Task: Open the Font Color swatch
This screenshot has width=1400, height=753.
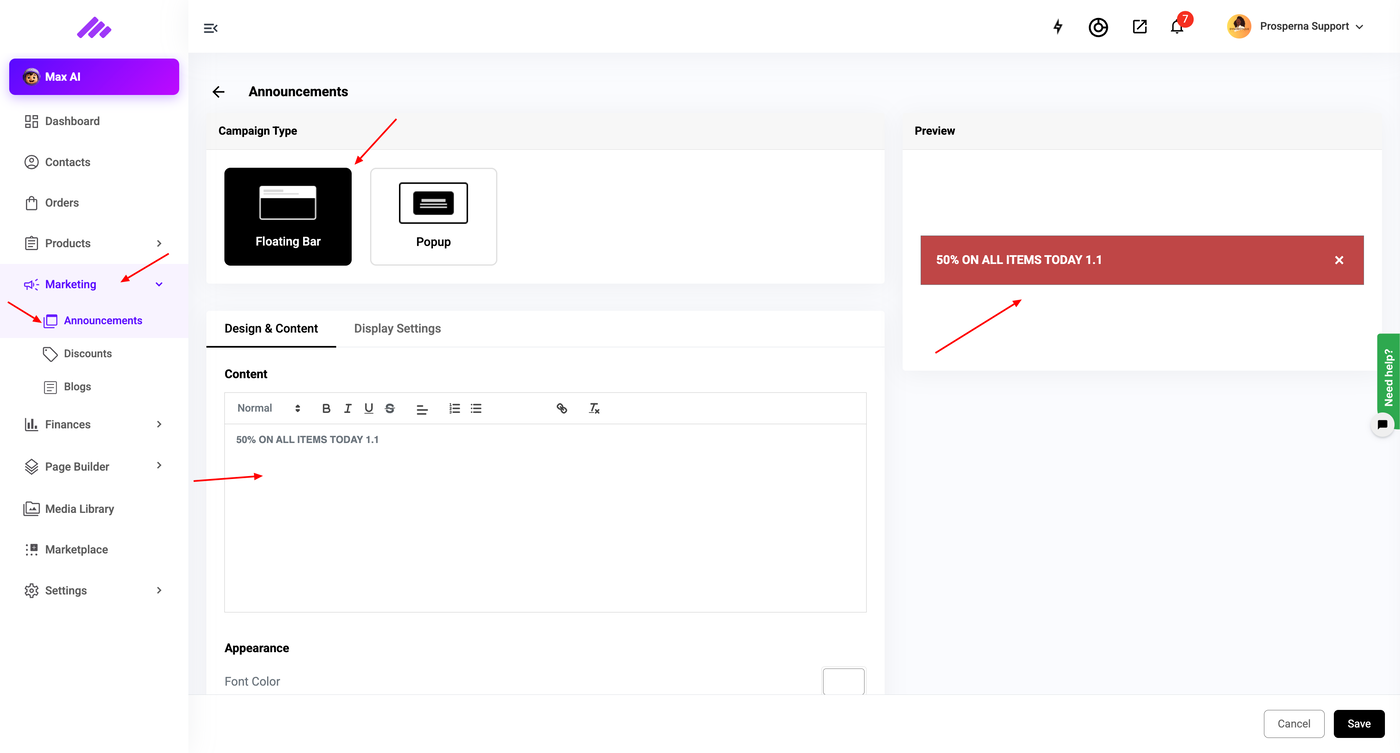Action: point(843,682)
